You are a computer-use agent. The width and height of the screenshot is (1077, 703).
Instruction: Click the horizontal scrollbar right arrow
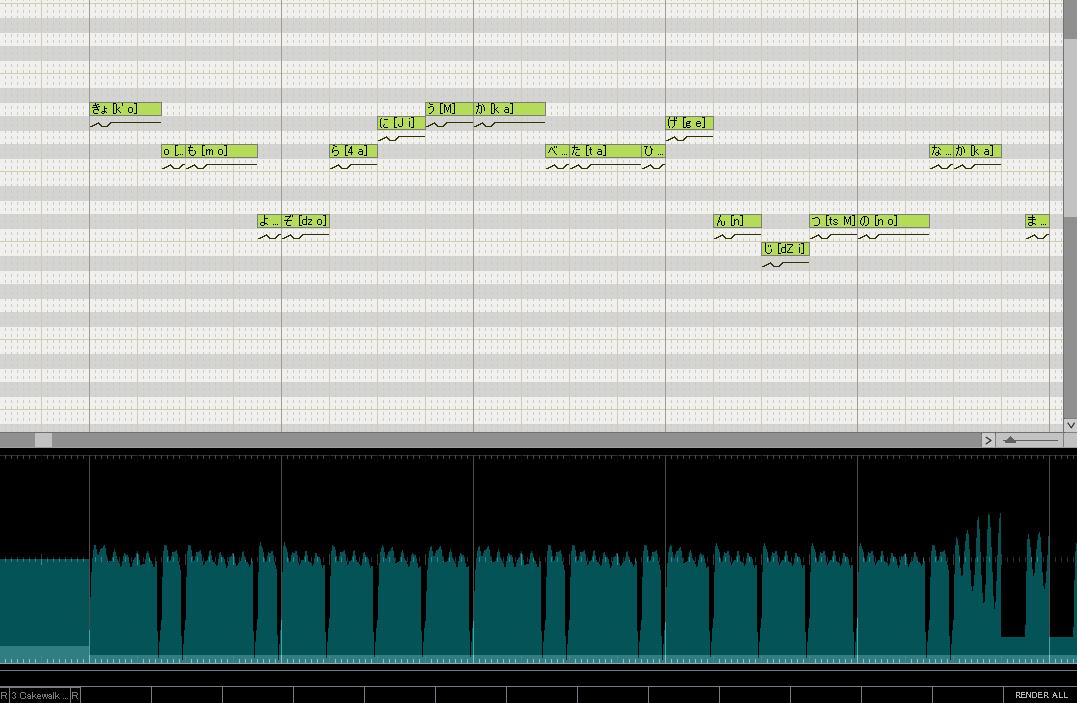click(988, 440)
